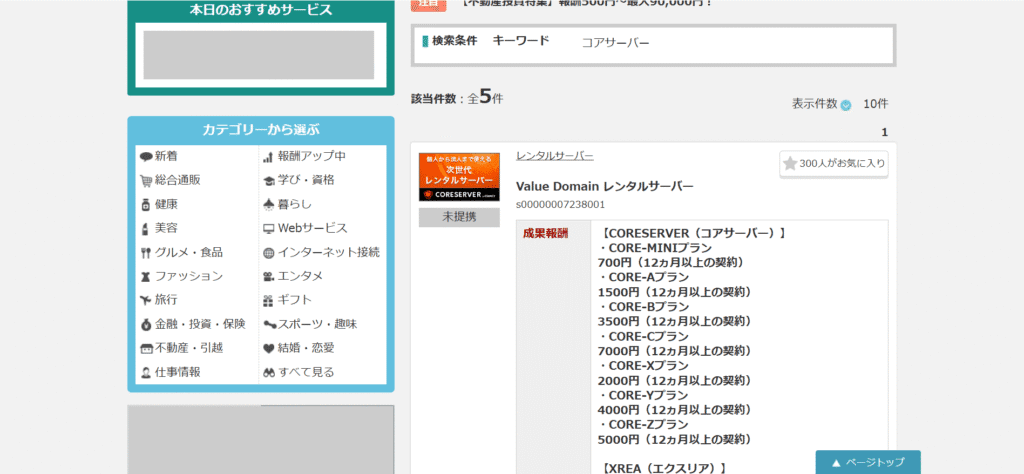Click the fork and knife icon for グルメ・食品
This screenshot has height=474, width=1024.
[x=146, y=253]
